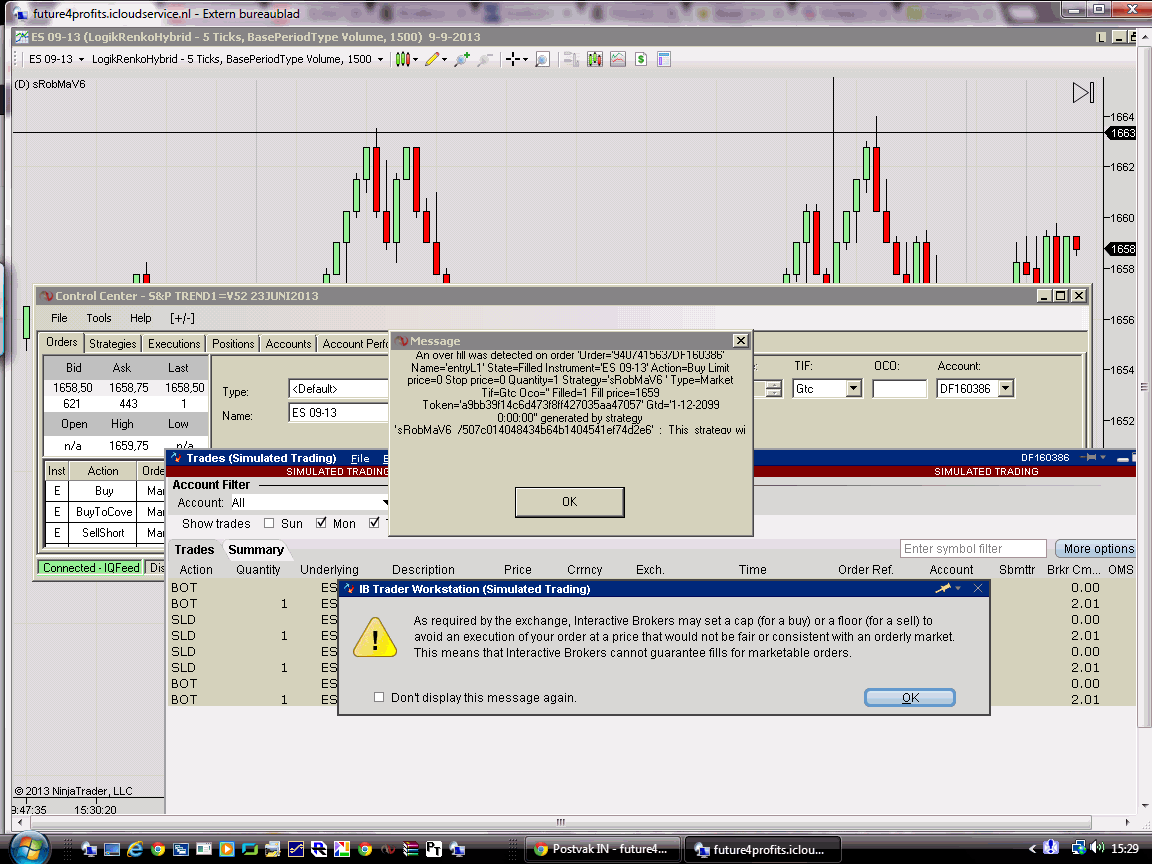The image size is (1152, 864).
Task: Select the pencil drawing tools icon
Action: tap(431, 59)
